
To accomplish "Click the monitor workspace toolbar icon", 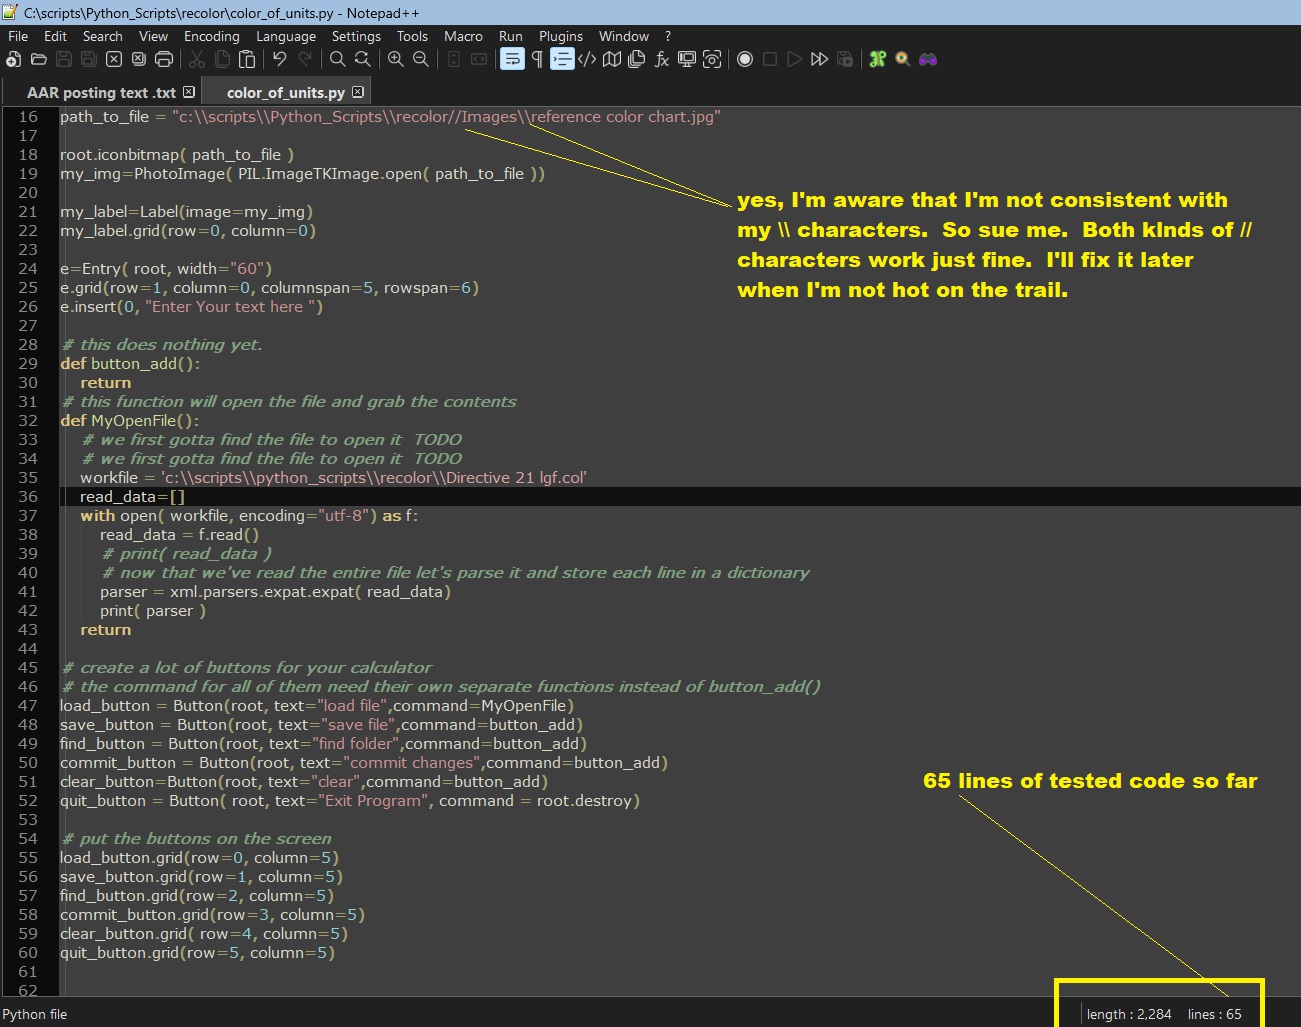I will pyautogui.click(x=687, y=60).
